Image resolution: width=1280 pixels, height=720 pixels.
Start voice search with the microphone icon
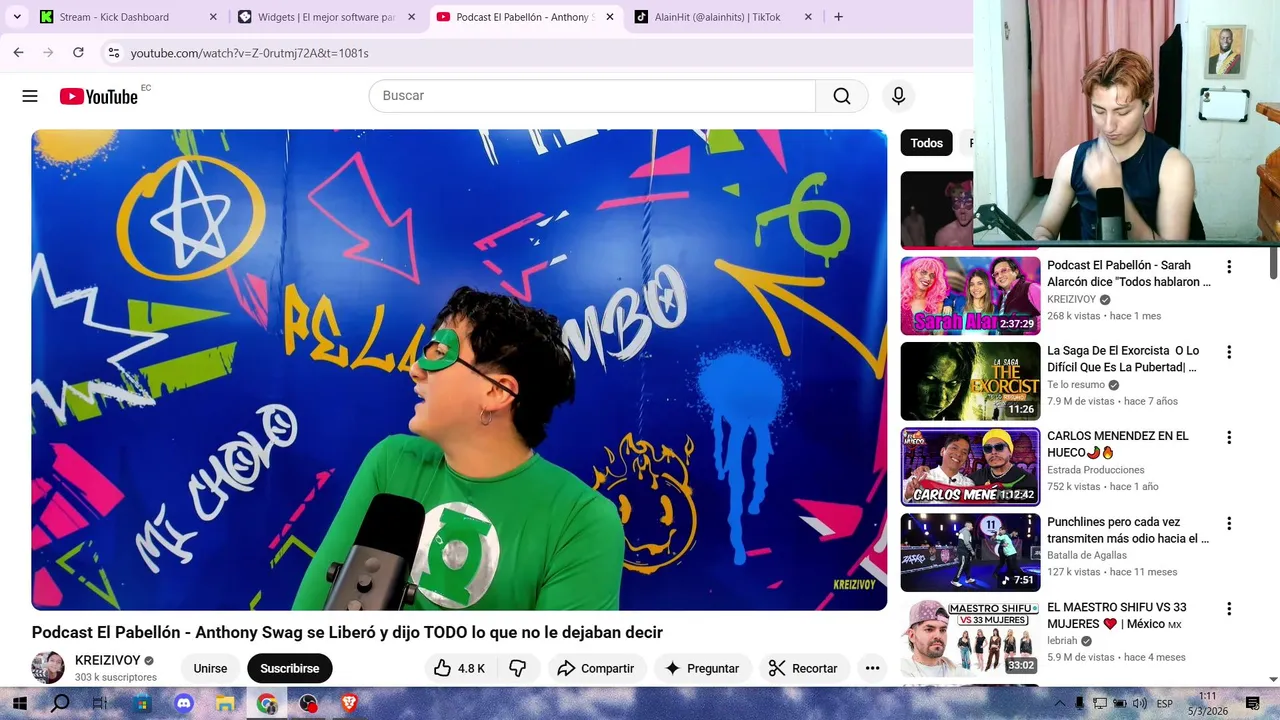(x=898, y=95)
